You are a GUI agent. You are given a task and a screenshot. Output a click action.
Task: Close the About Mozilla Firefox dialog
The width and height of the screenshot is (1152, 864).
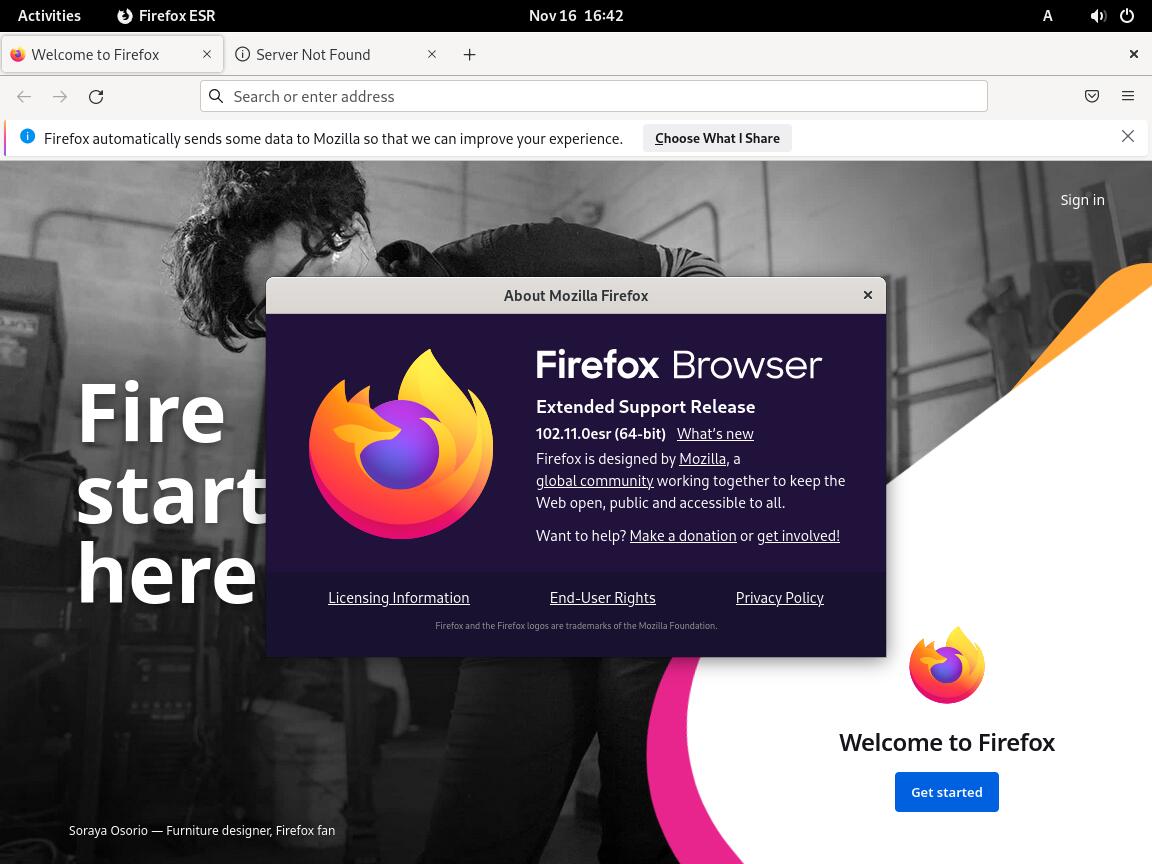click(x=868, y=295)
